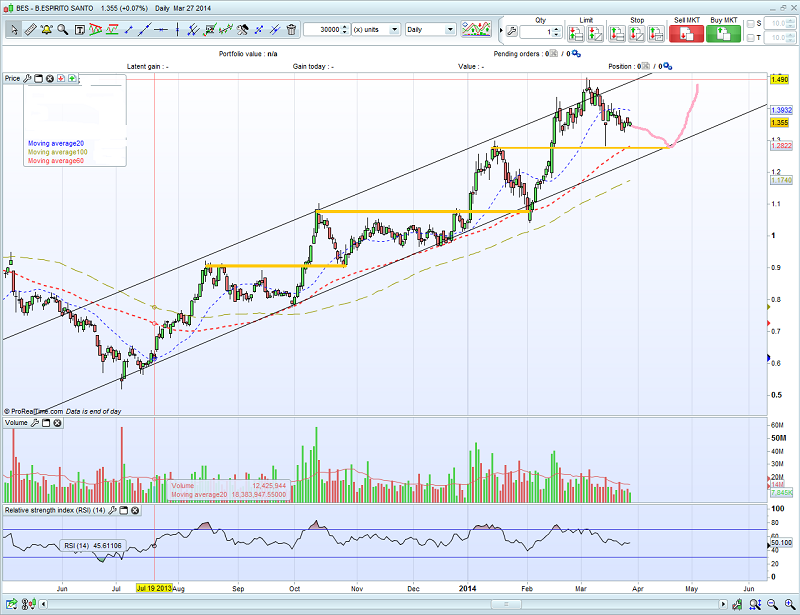
Task: Select the crossed blue line tool
Action: pos(275,30)
